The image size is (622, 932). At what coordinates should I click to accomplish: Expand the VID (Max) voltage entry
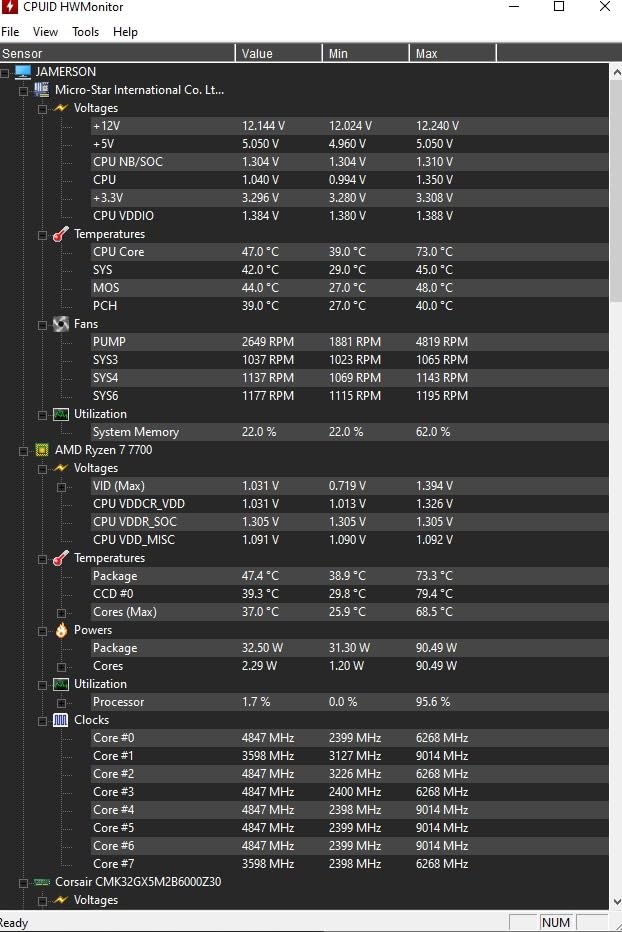[x=61, y=486]
